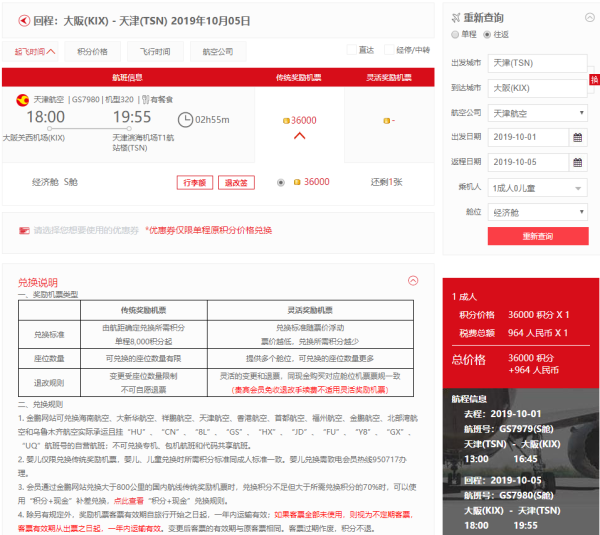Viewport: 600px width, 535px height.
Task: Click the 18:00 departure time in flight row
Action: pyautogui.click(x=46, y=117)
